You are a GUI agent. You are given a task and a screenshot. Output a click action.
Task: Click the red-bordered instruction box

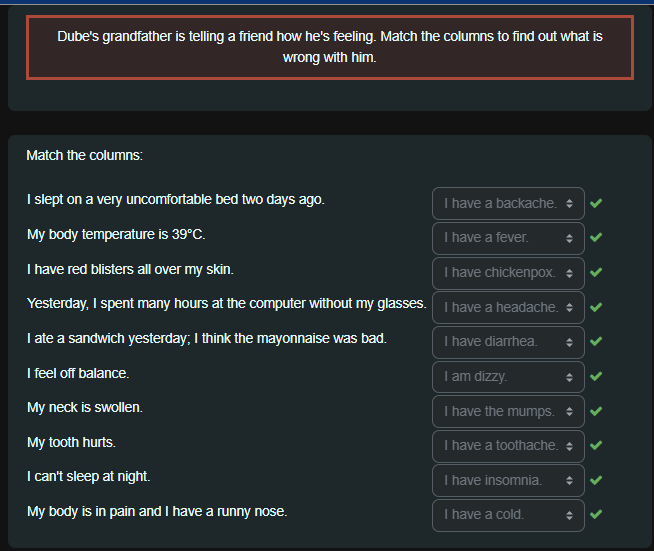[330, 47]
